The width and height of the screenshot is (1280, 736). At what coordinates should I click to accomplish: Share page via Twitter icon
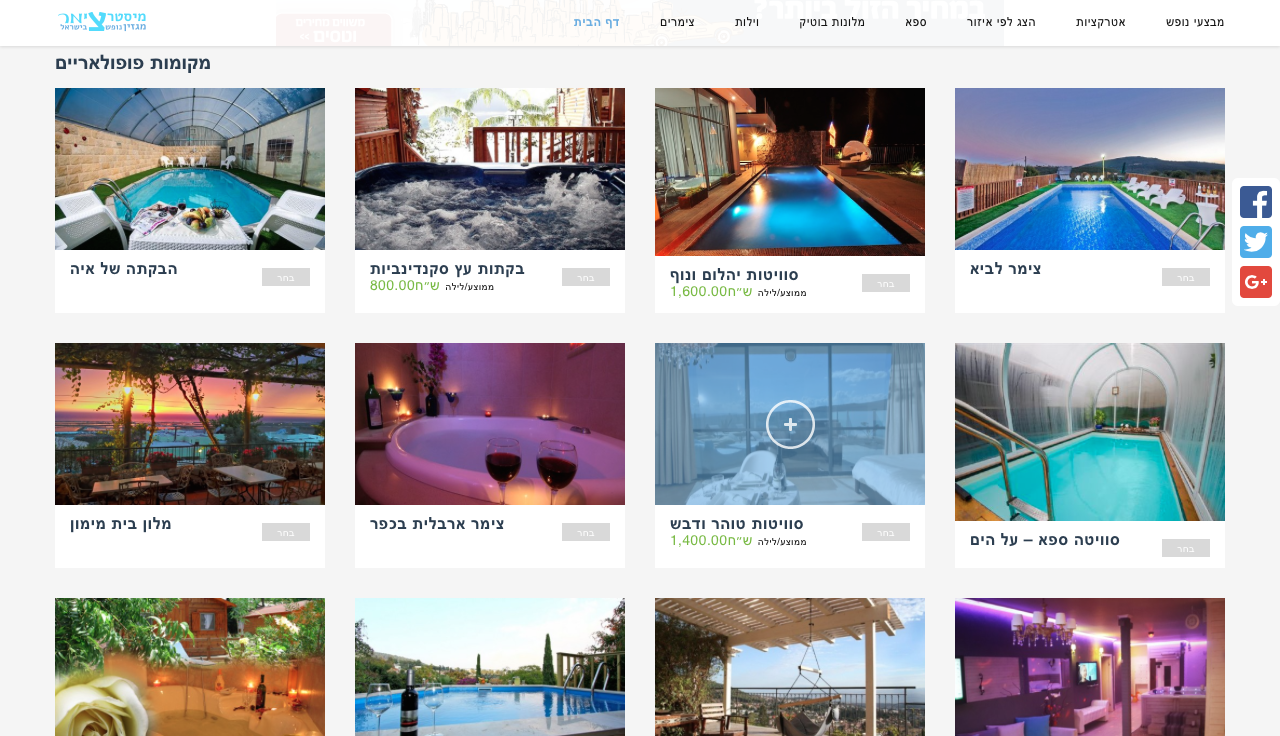point(1256,242)
